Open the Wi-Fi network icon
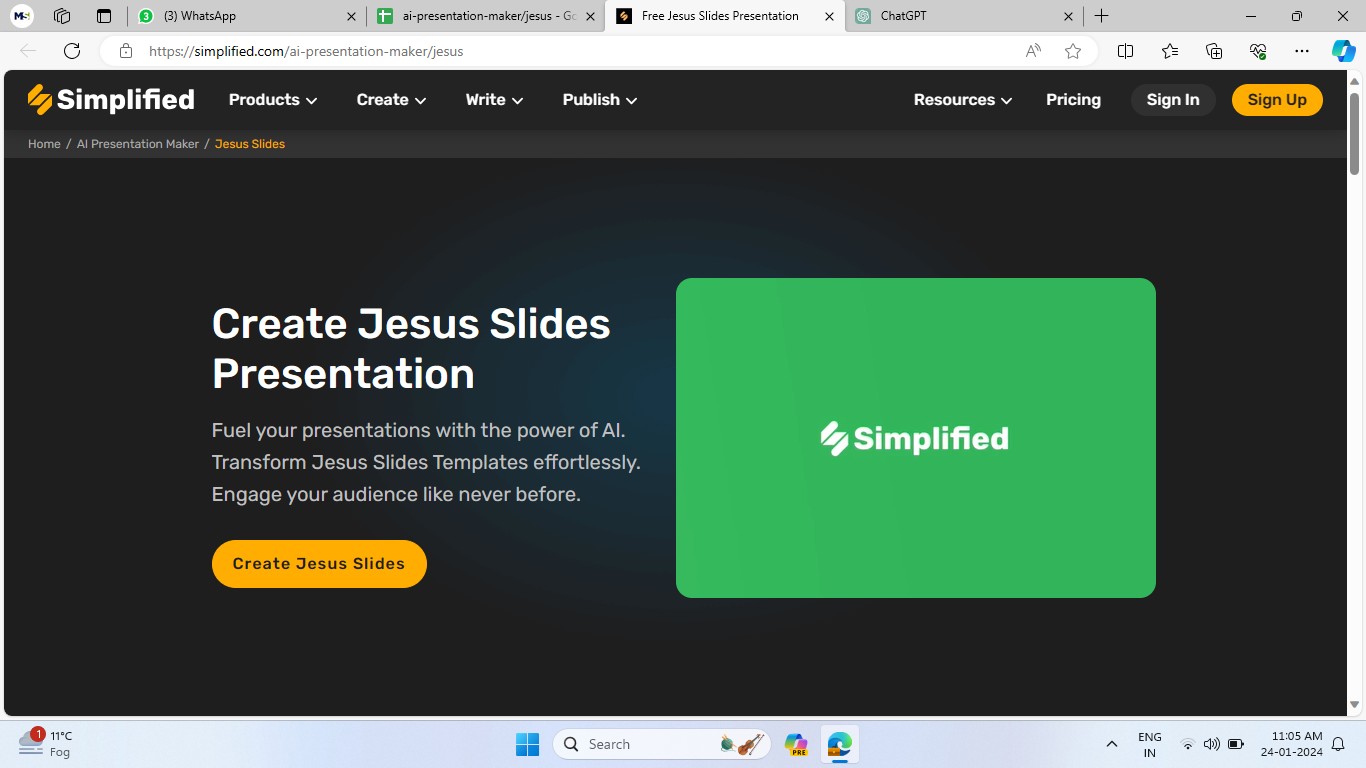The image size is (1366, 768). (x=1187, y=744)
